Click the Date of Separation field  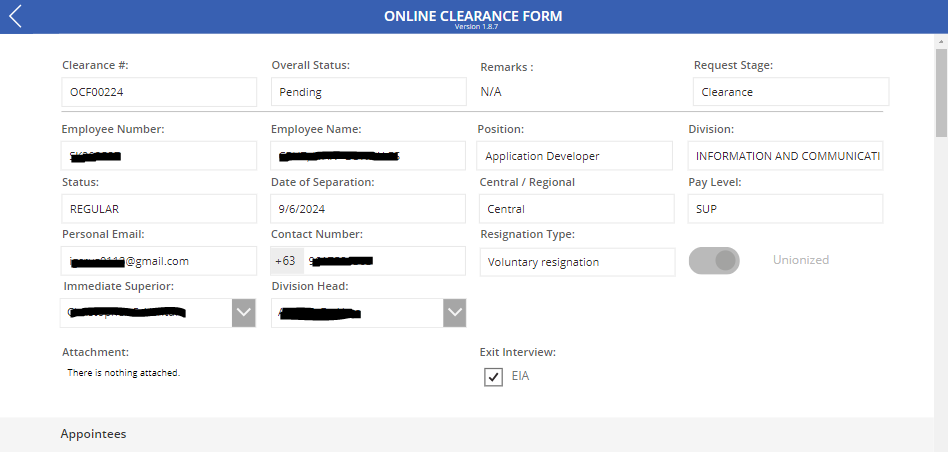368,209
